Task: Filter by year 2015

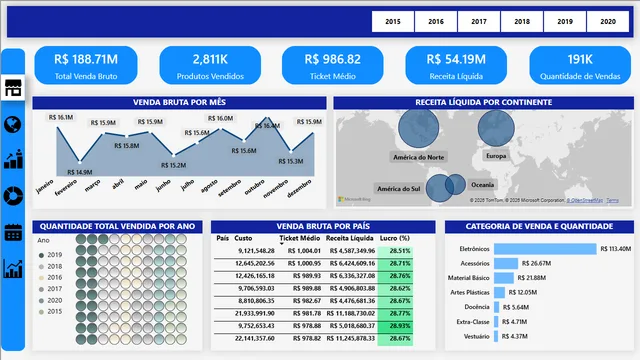Action: pyautogui.click(x=393, y=21)
